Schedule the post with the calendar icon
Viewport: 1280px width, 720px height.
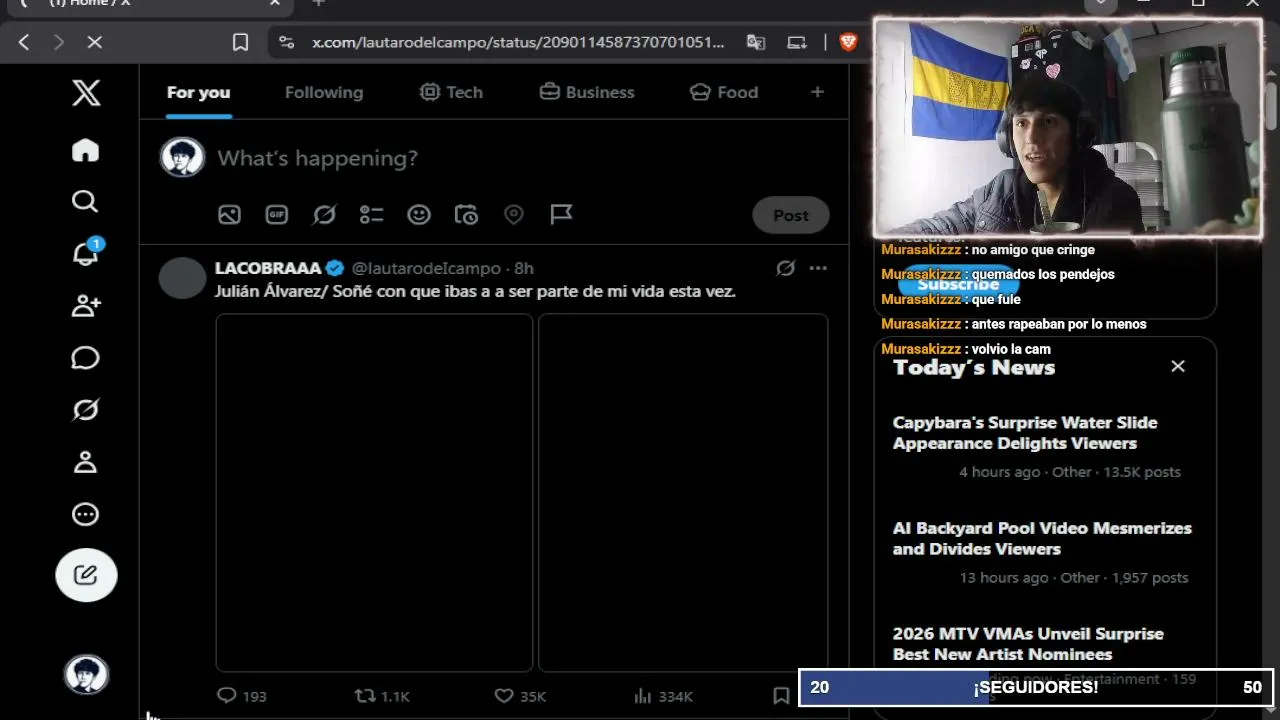tap(466, 214)
